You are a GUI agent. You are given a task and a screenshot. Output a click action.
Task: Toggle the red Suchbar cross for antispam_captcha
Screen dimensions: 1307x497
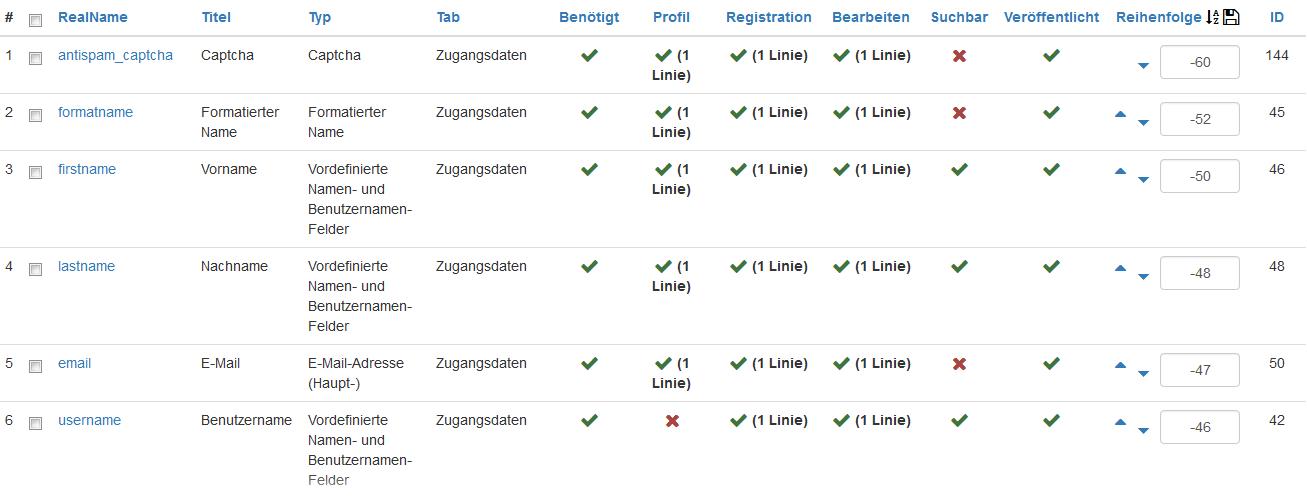959,56
